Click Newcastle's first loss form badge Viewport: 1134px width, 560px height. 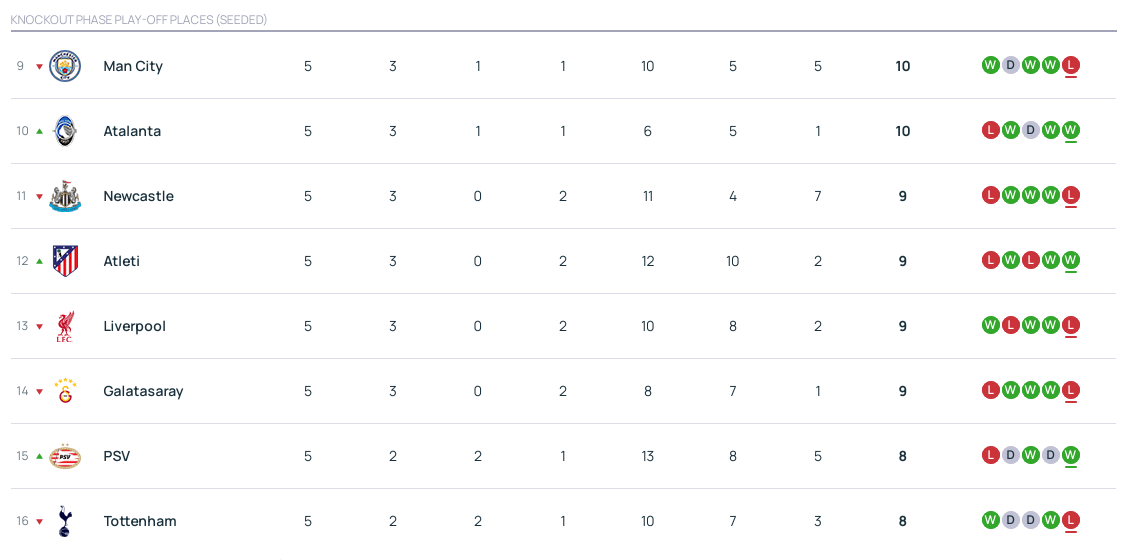(991, 196)
